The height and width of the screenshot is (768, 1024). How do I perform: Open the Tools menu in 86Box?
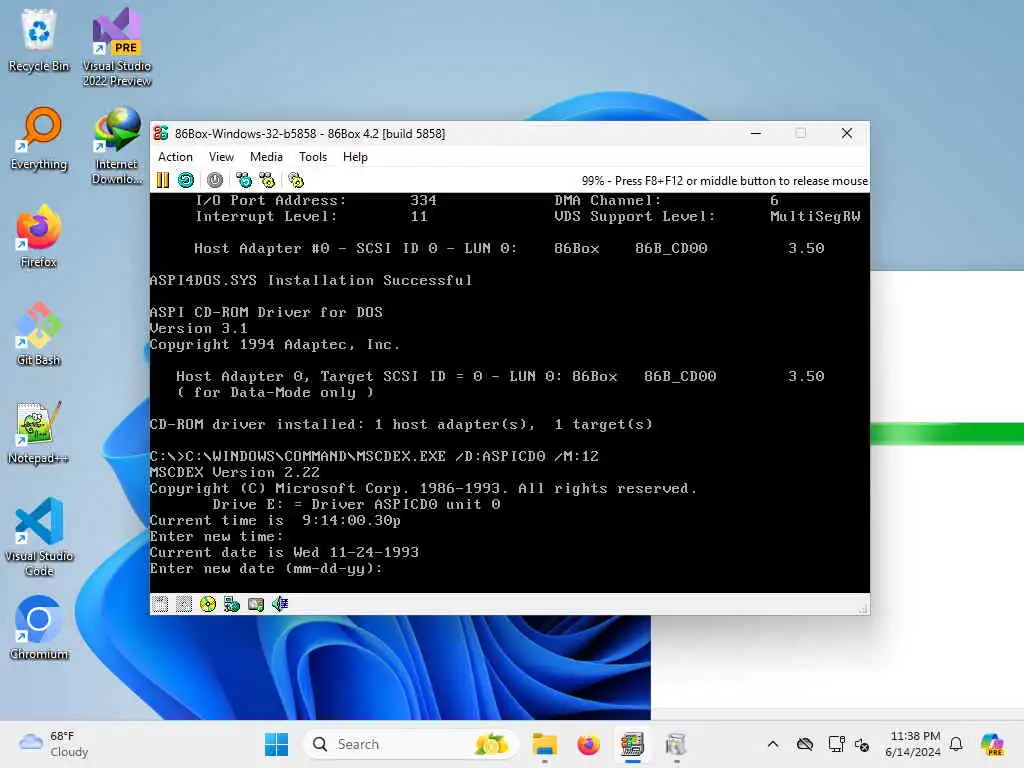tap(313, 157)
